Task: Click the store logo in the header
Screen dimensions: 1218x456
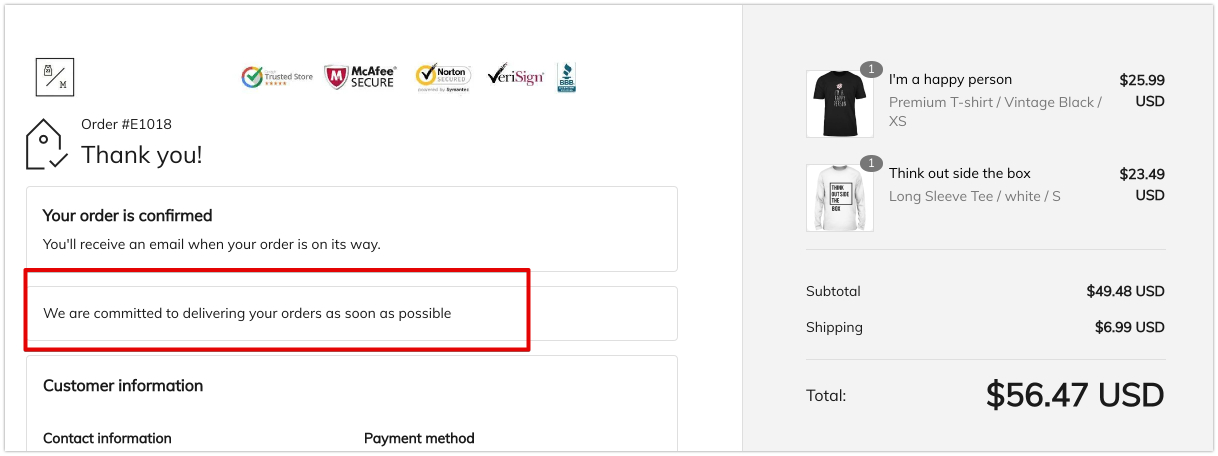Action: coord(55,77)
